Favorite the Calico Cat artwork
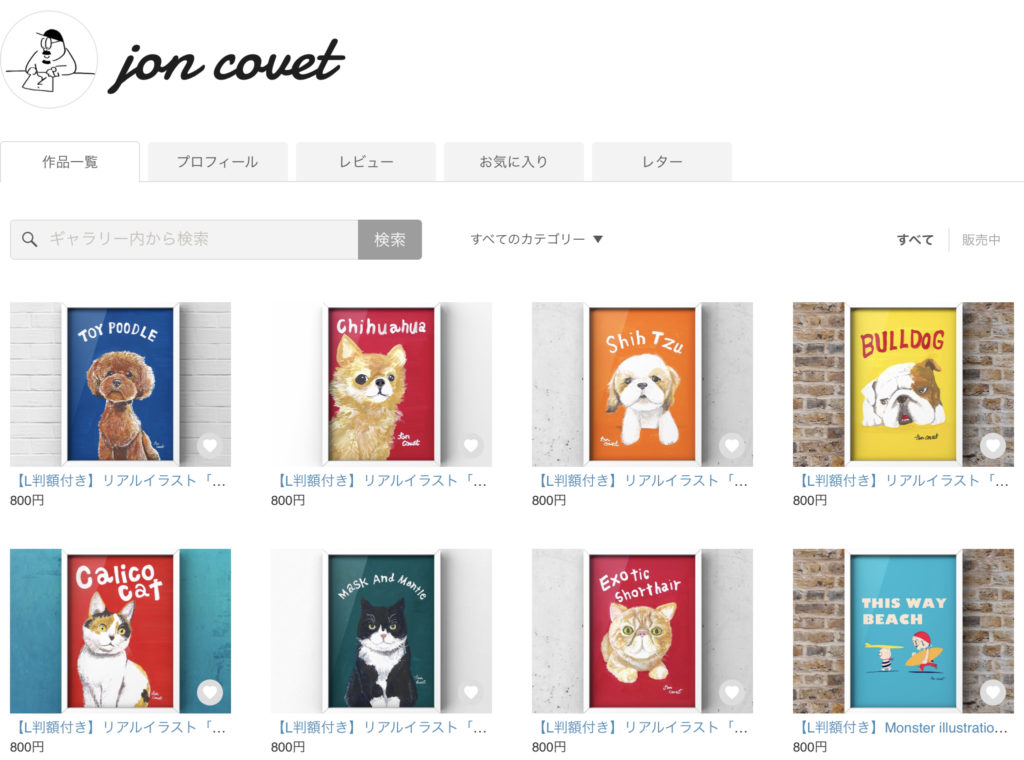 click(x=210, y=692)
